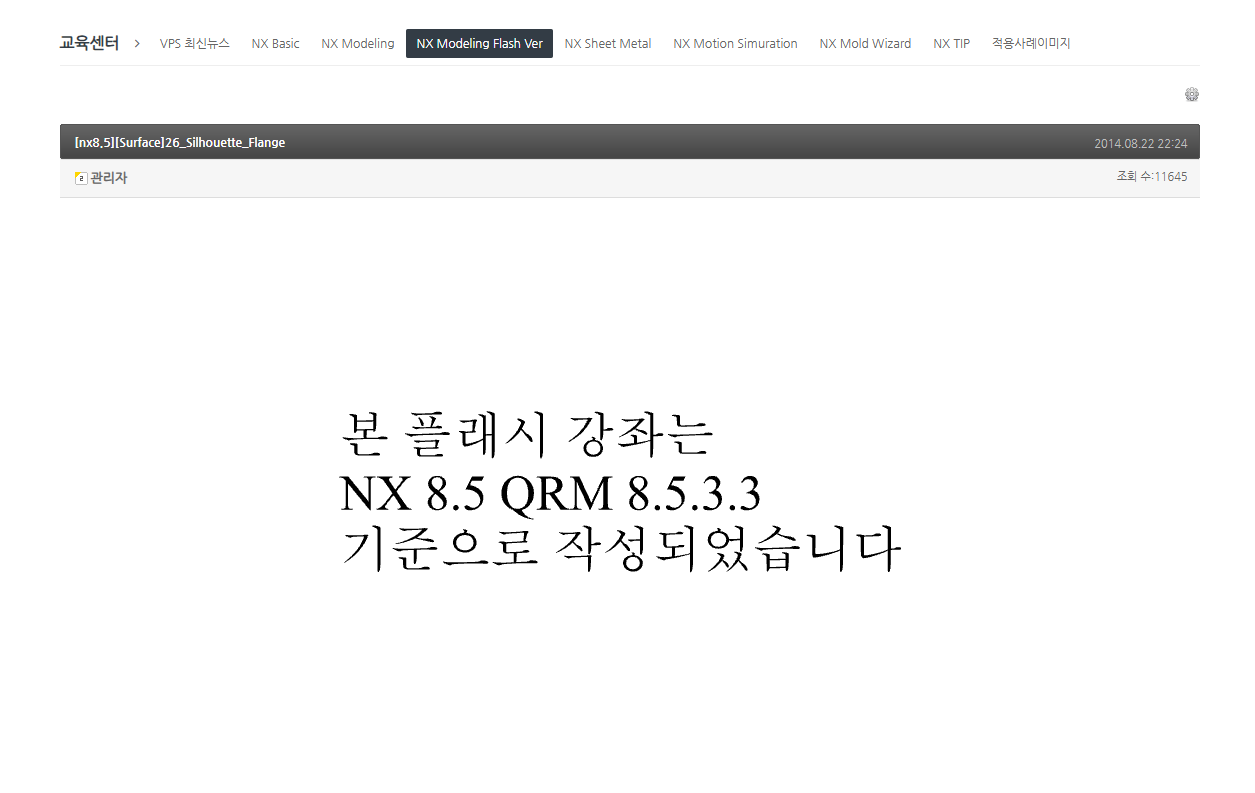Open the 교육센터 heading link
1255x793 pixels.
pos(89,43)
